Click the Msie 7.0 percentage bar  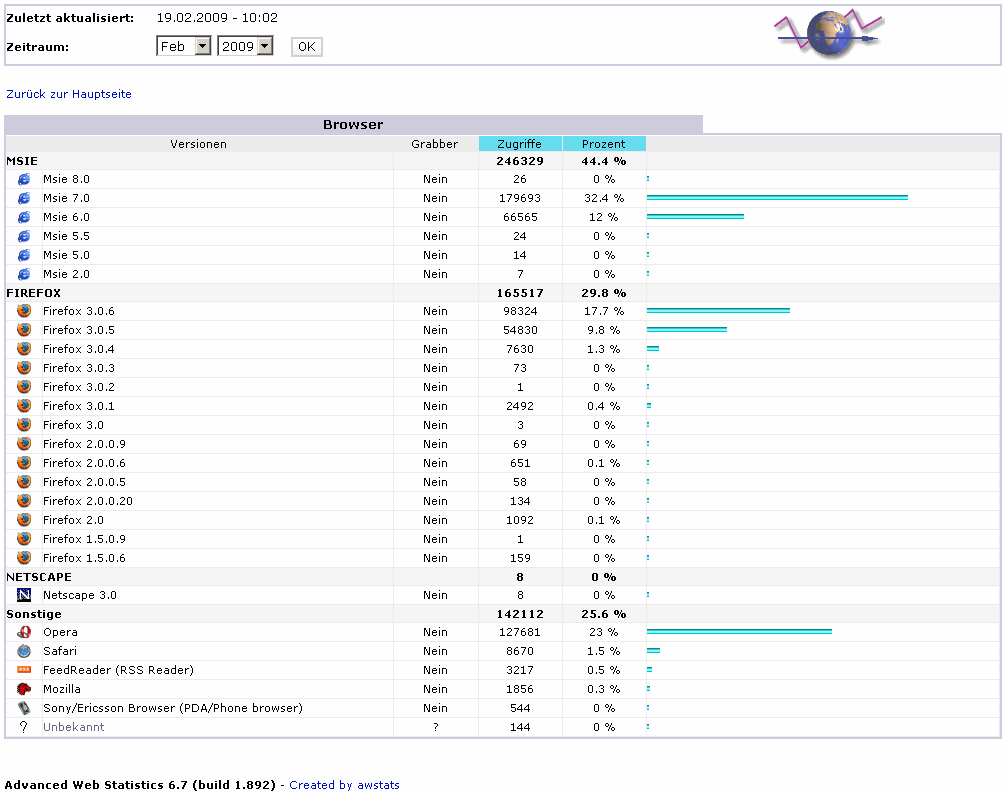click(777, 198)
